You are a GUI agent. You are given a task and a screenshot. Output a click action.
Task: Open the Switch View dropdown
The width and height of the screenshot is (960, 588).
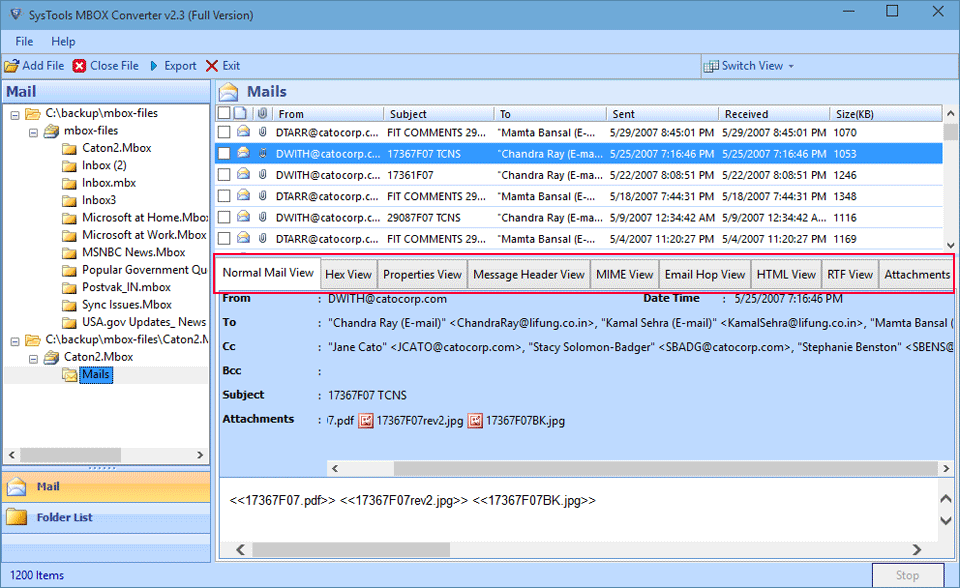point(750,66)
